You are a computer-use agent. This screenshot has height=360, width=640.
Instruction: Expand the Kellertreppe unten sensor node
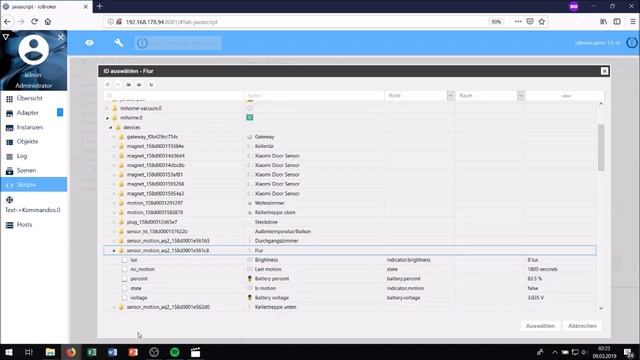(114, 307)
